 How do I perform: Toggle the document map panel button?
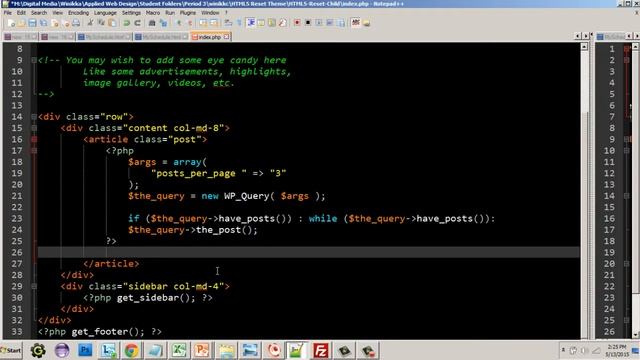272,23
